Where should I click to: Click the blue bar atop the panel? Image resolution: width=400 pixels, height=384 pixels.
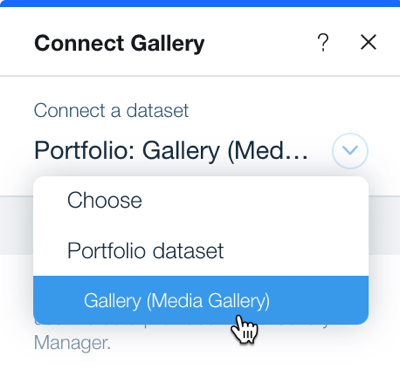coord(200,3)
